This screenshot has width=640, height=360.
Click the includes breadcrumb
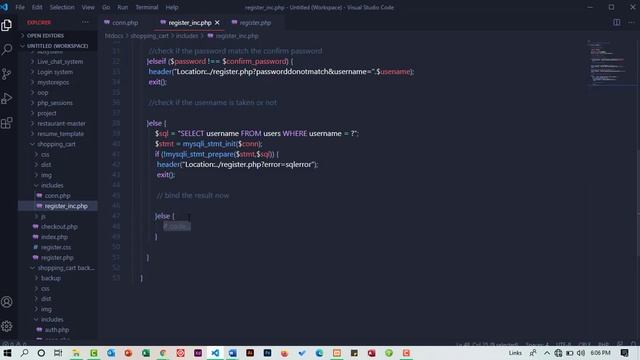pyautogui.click(x=187, y=36)
